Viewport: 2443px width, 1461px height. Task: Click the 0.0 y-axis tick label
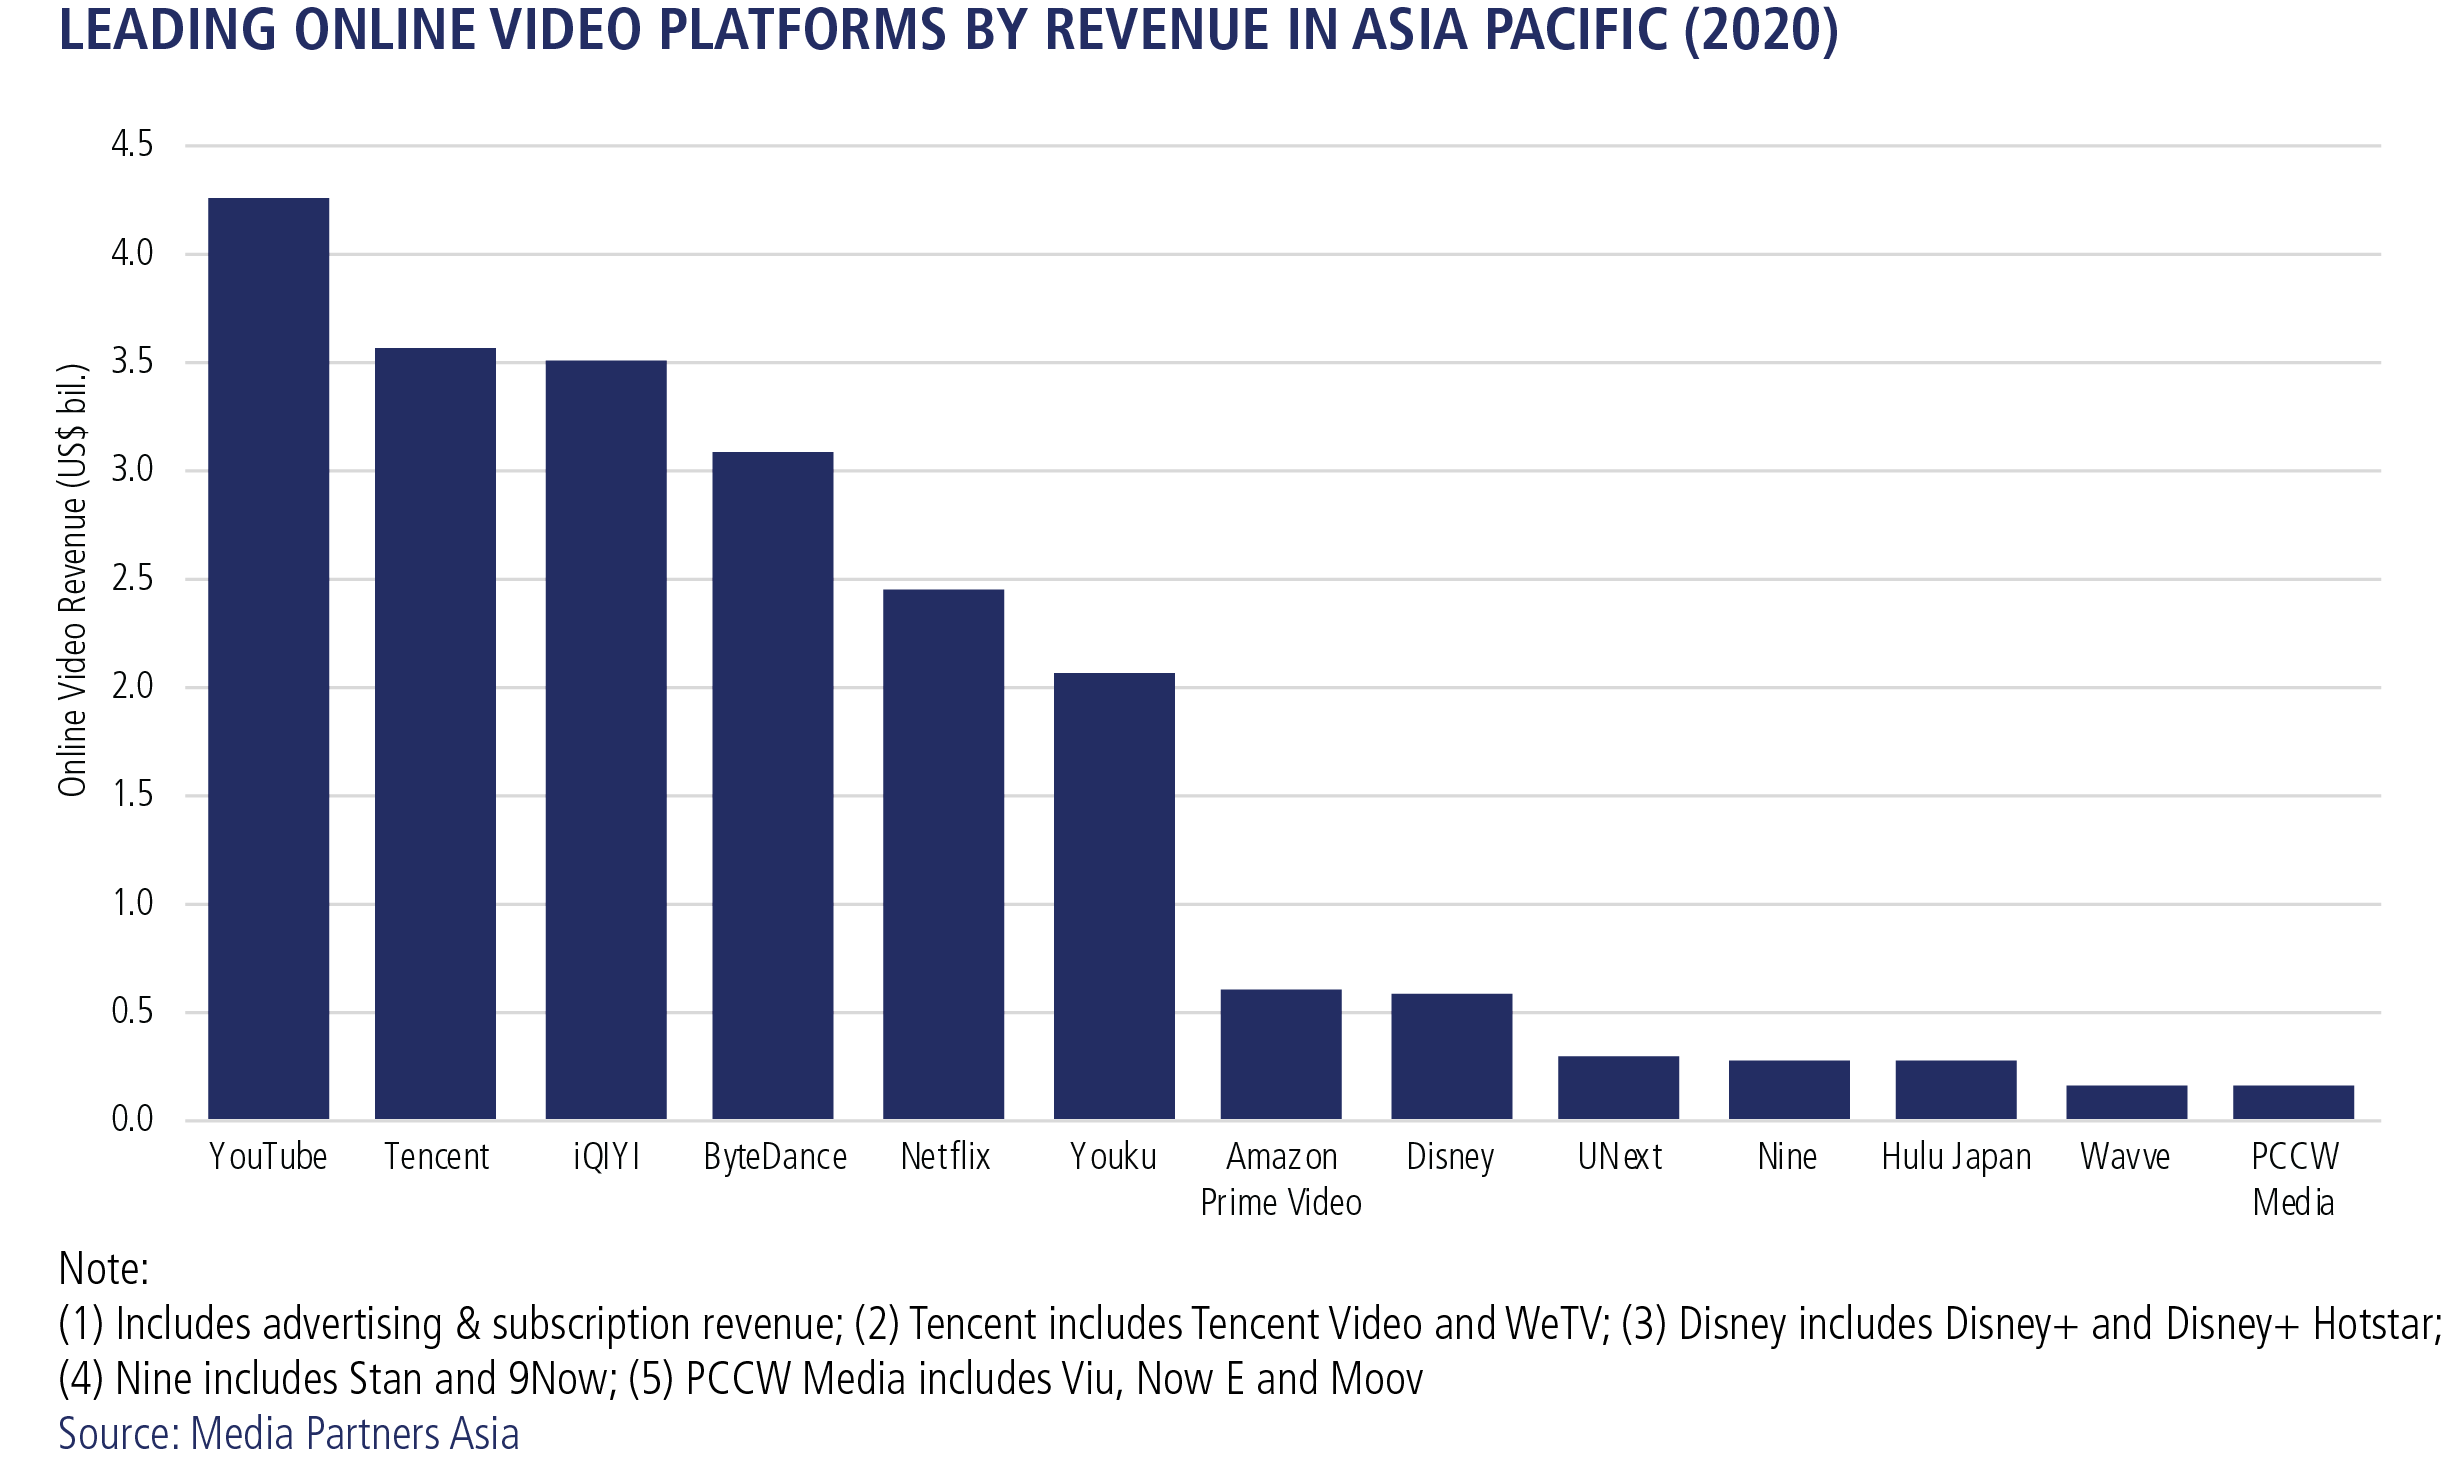click(x=132, y=1118)
